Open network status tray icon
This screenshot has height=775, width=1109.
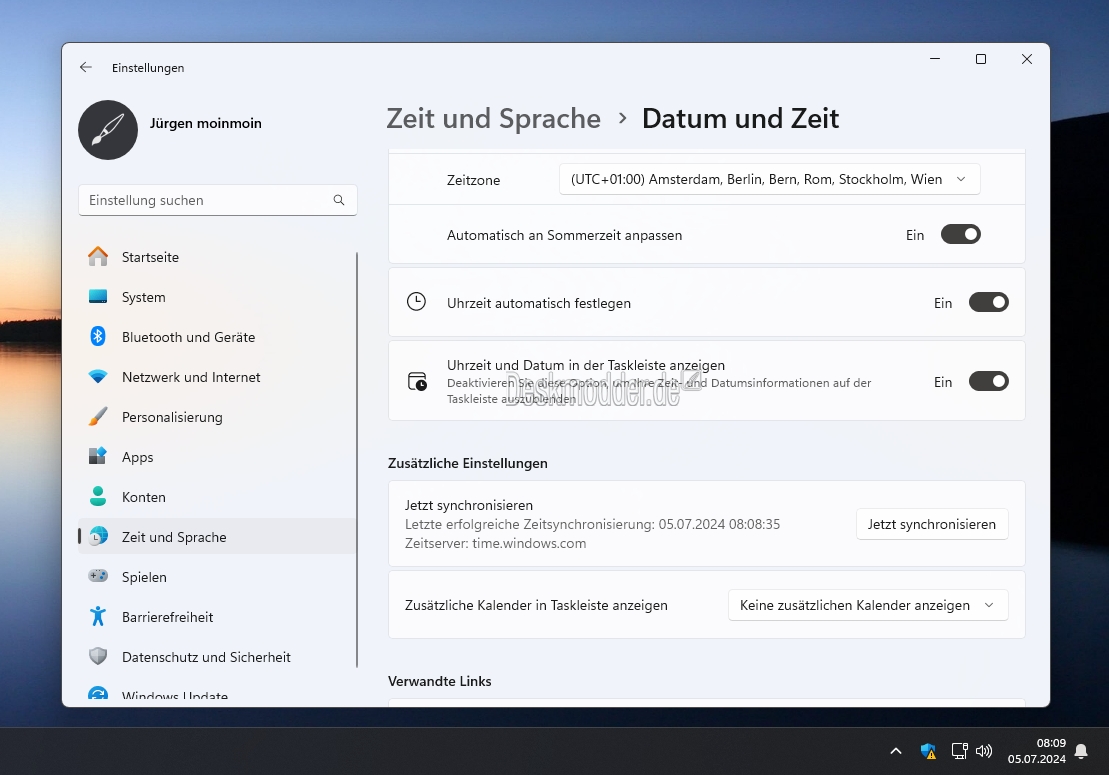tap(959, 751)
